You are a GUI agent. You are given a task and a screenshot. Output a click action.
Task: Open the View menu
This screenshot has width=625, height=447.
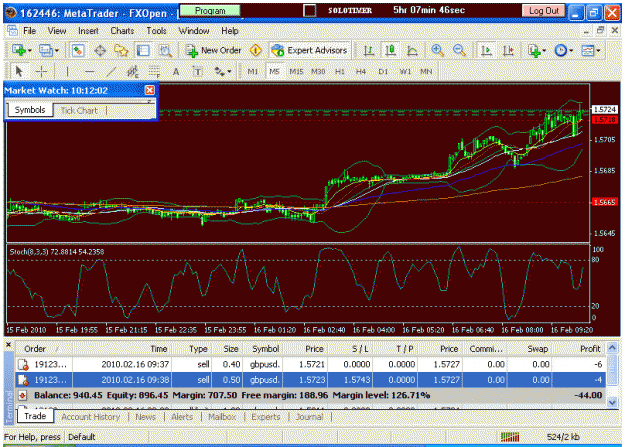tap(57, 31)
